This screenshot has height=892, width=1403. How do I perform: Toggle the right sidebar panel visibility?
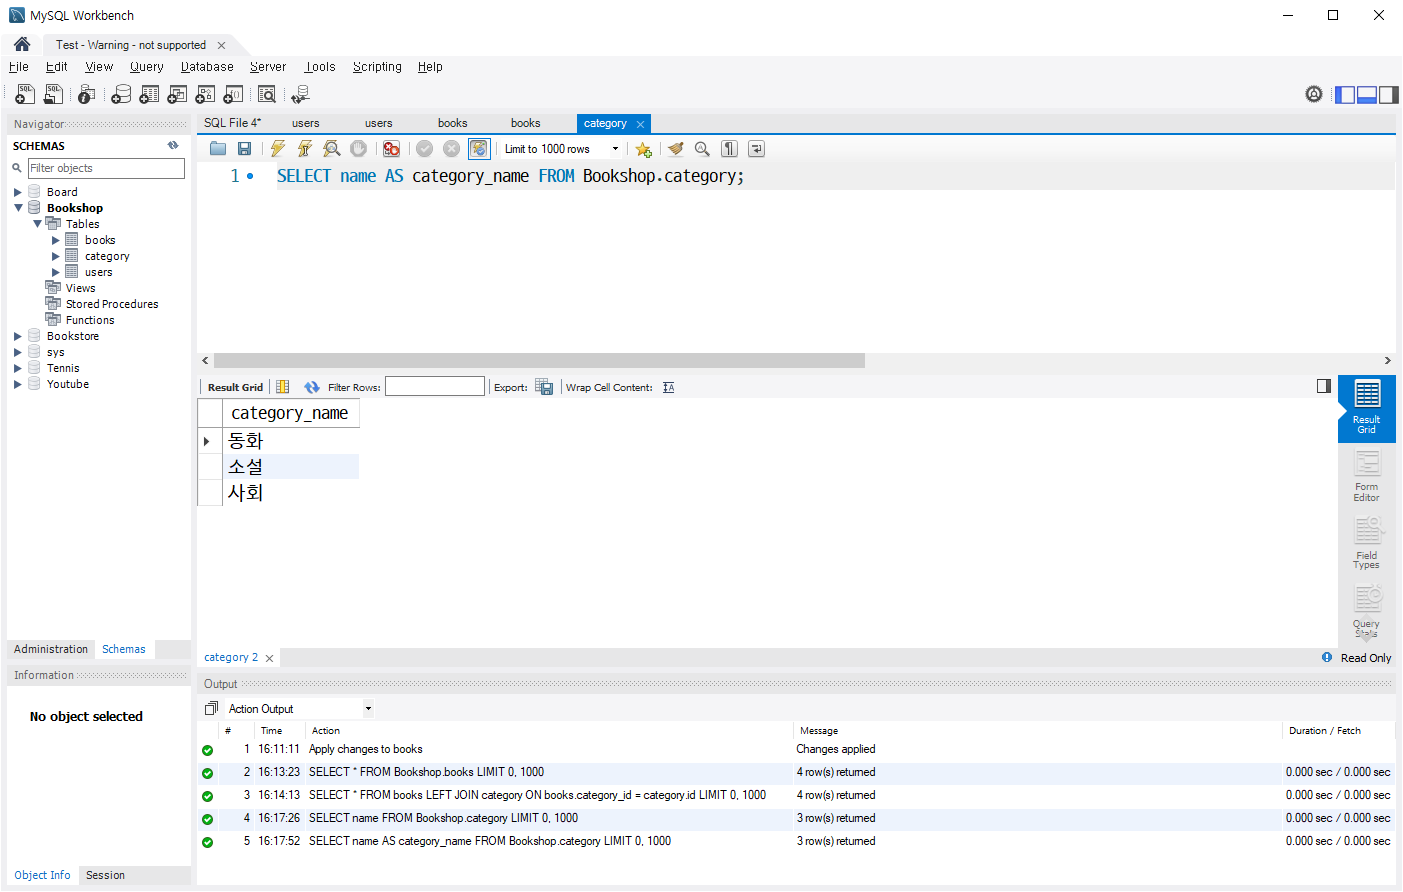(1389, 94)
